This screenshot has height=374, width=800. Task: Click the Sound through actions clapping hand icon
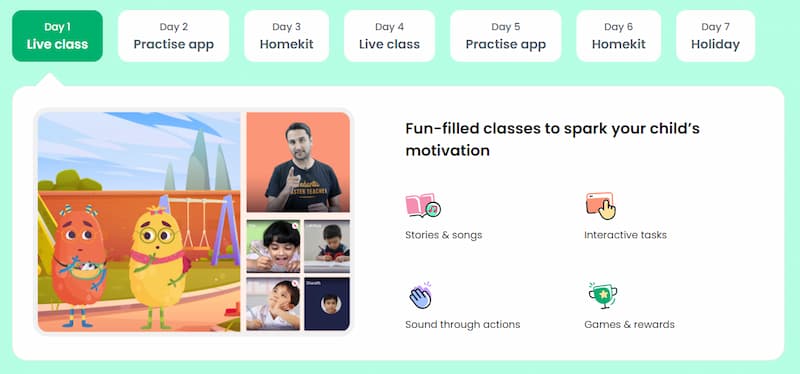click(420, 295)
